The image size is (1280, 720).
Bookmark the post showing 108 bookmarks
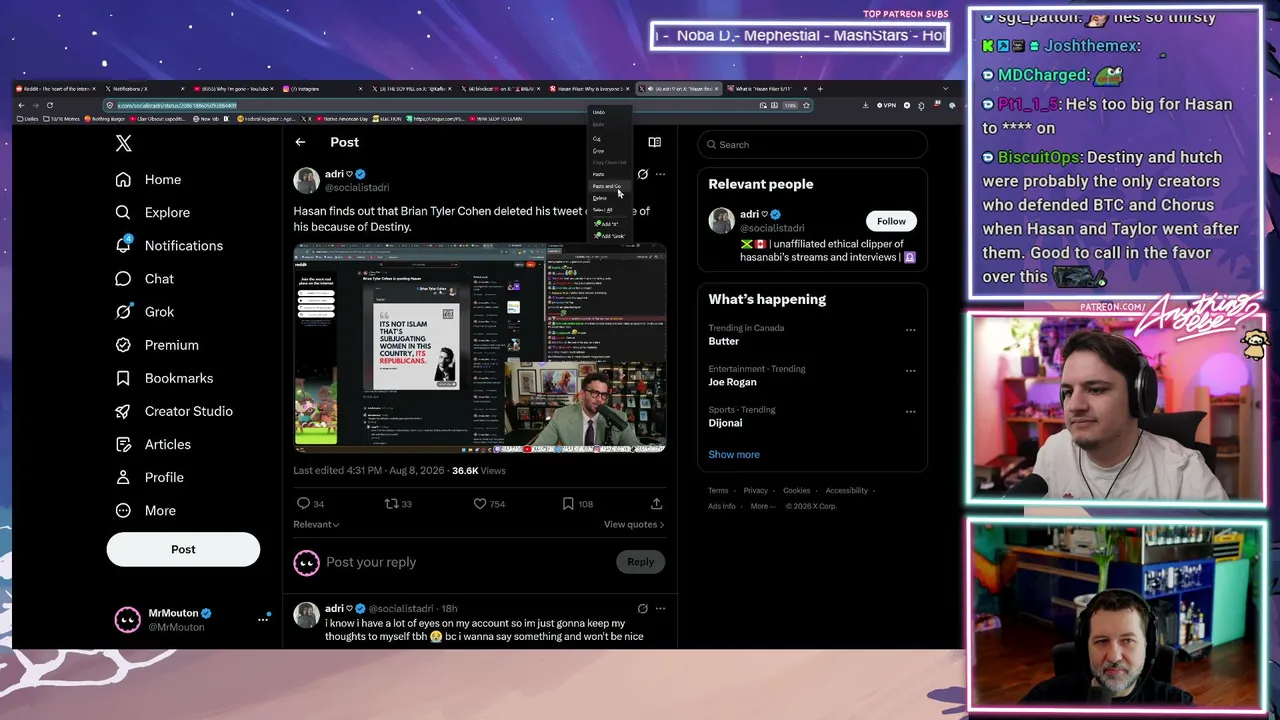577,504
